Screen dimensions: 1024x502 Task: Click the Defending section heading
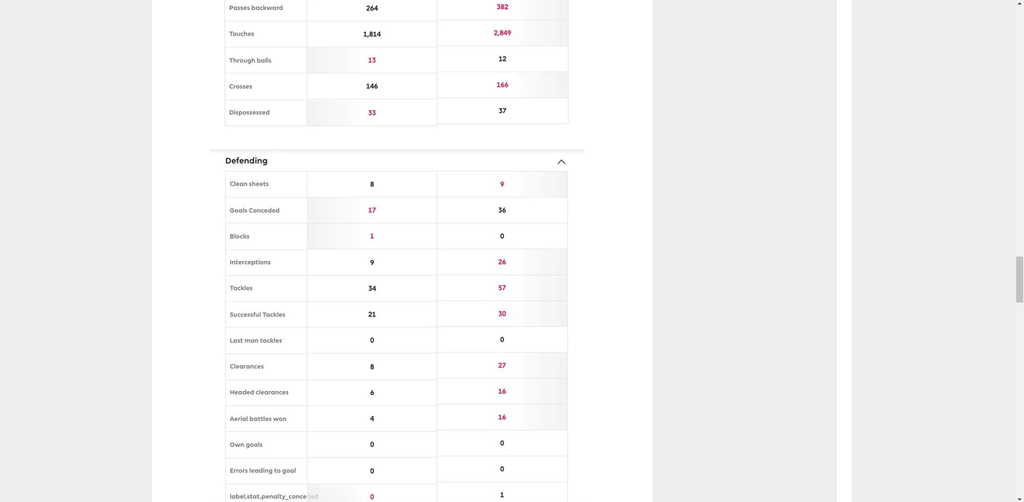pos(246,161)
